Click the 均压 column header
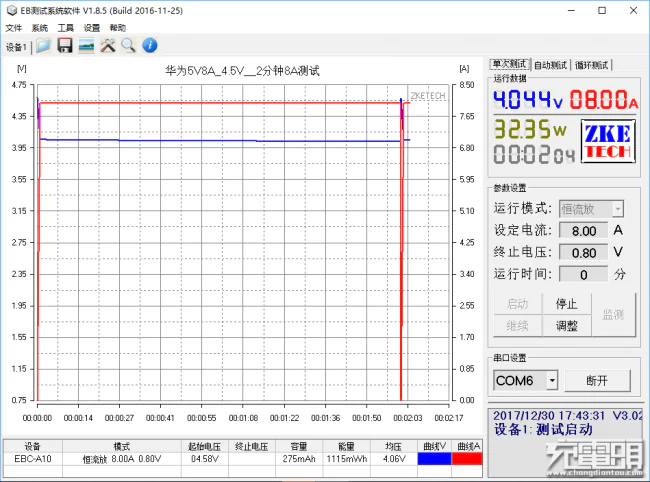 click(394, 446)
